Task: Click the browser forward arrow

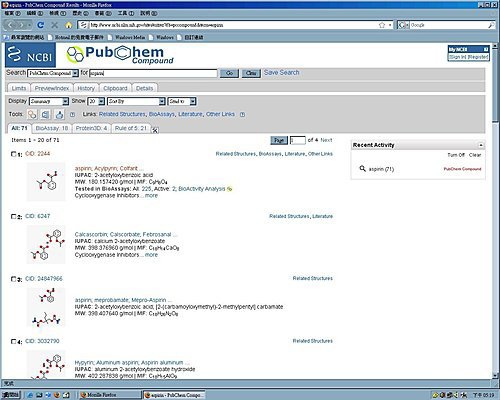Action: coord(22,25)
